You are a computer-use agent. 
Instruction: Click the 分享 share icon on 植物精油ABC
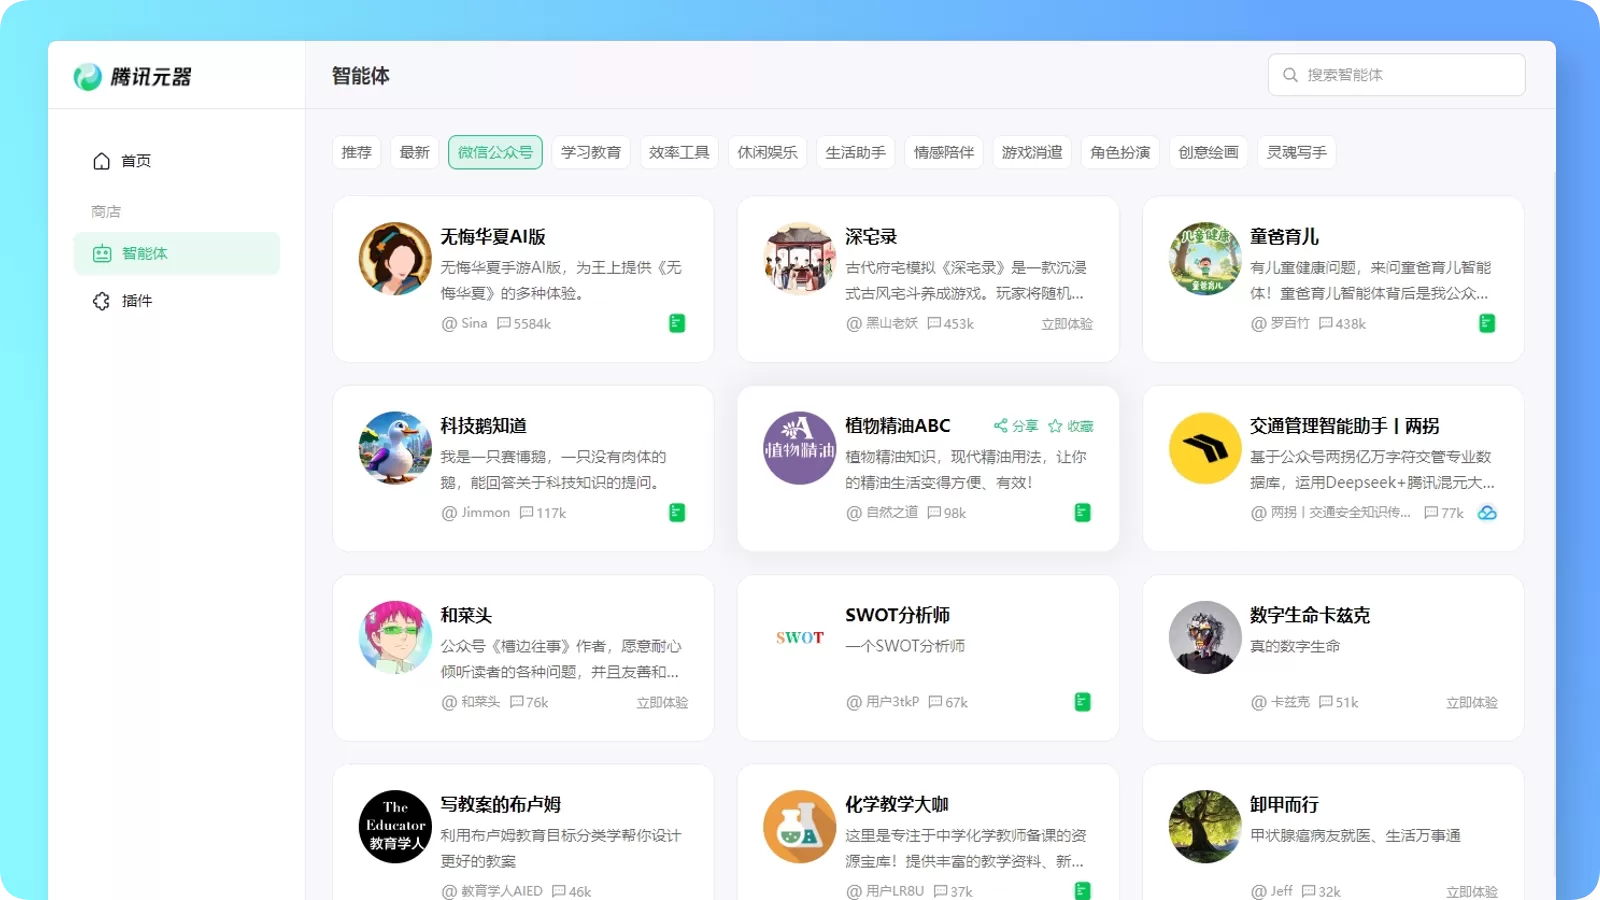coord(1000,426)
